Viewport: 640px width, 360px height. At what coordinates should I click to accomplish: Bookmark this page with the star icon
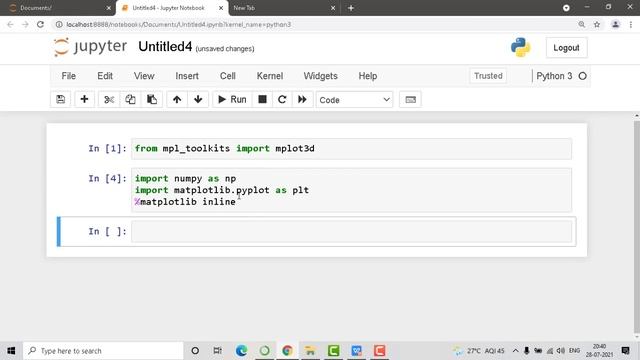(597, 24)
